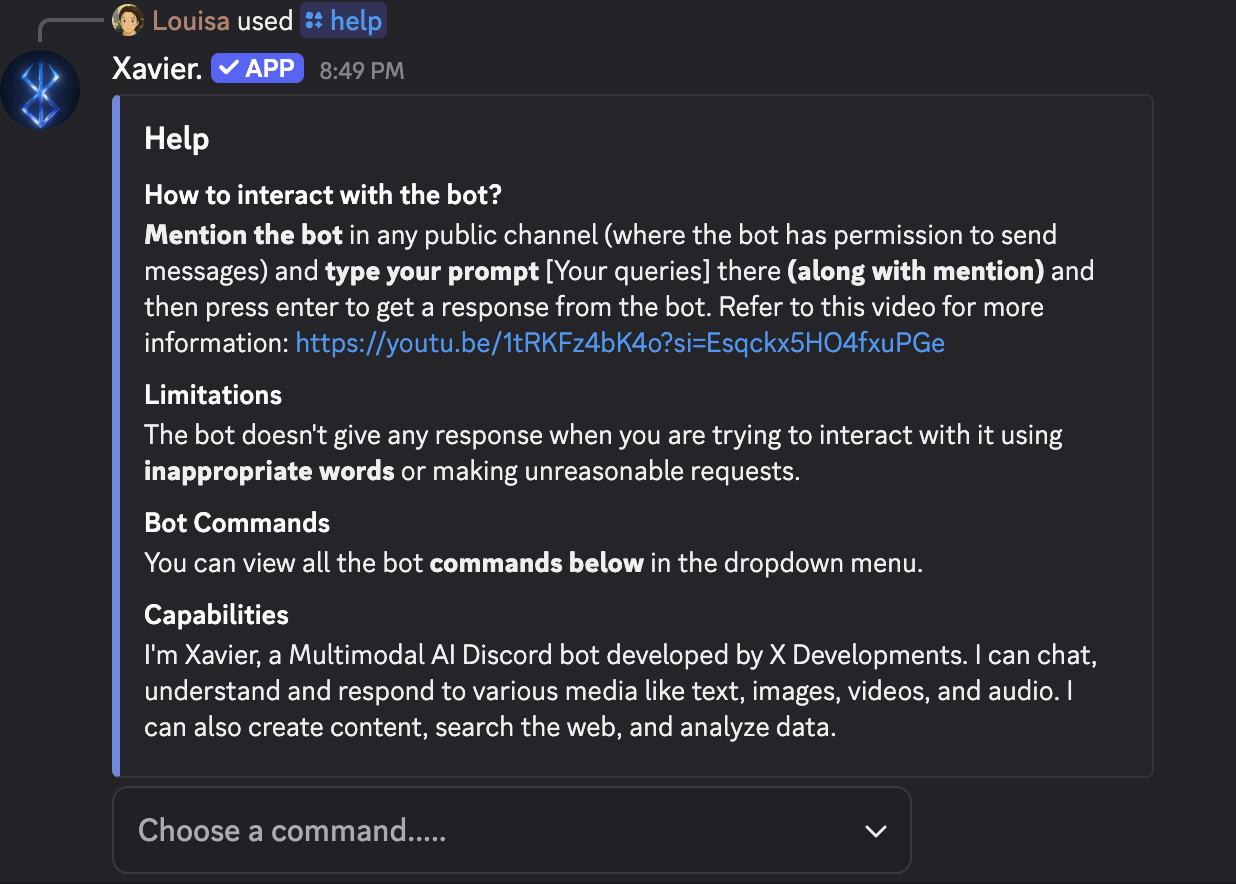Open the youtu.be video link

click(620, 343)
